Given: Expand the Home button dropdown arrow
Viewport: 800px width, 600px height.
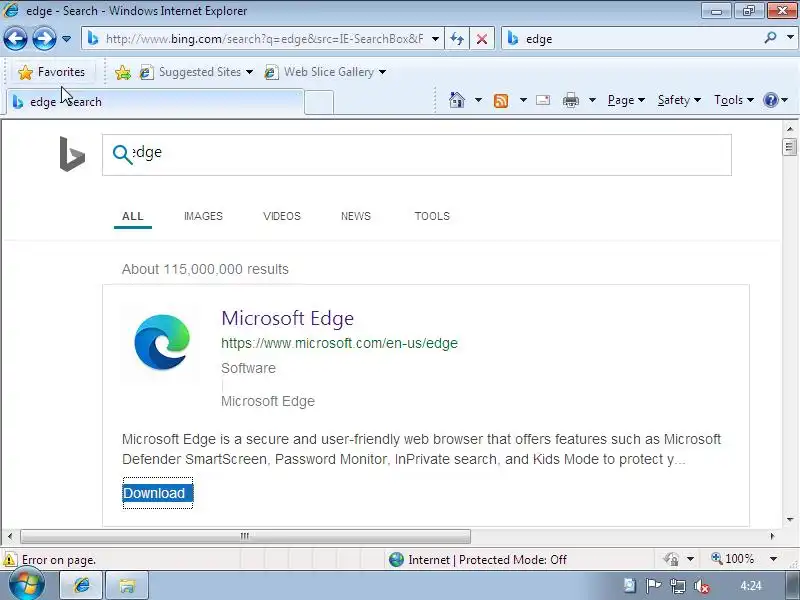Looking at the screenshot, I should 478,100.
